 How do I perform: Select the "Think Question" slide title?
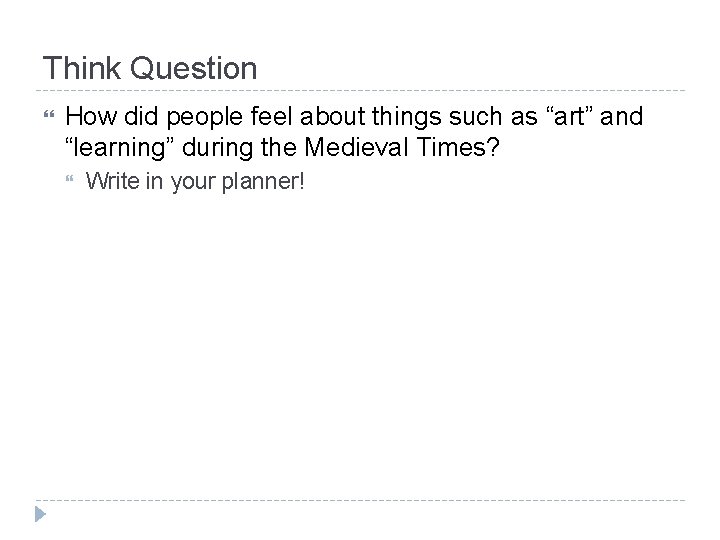coord(150,69)
